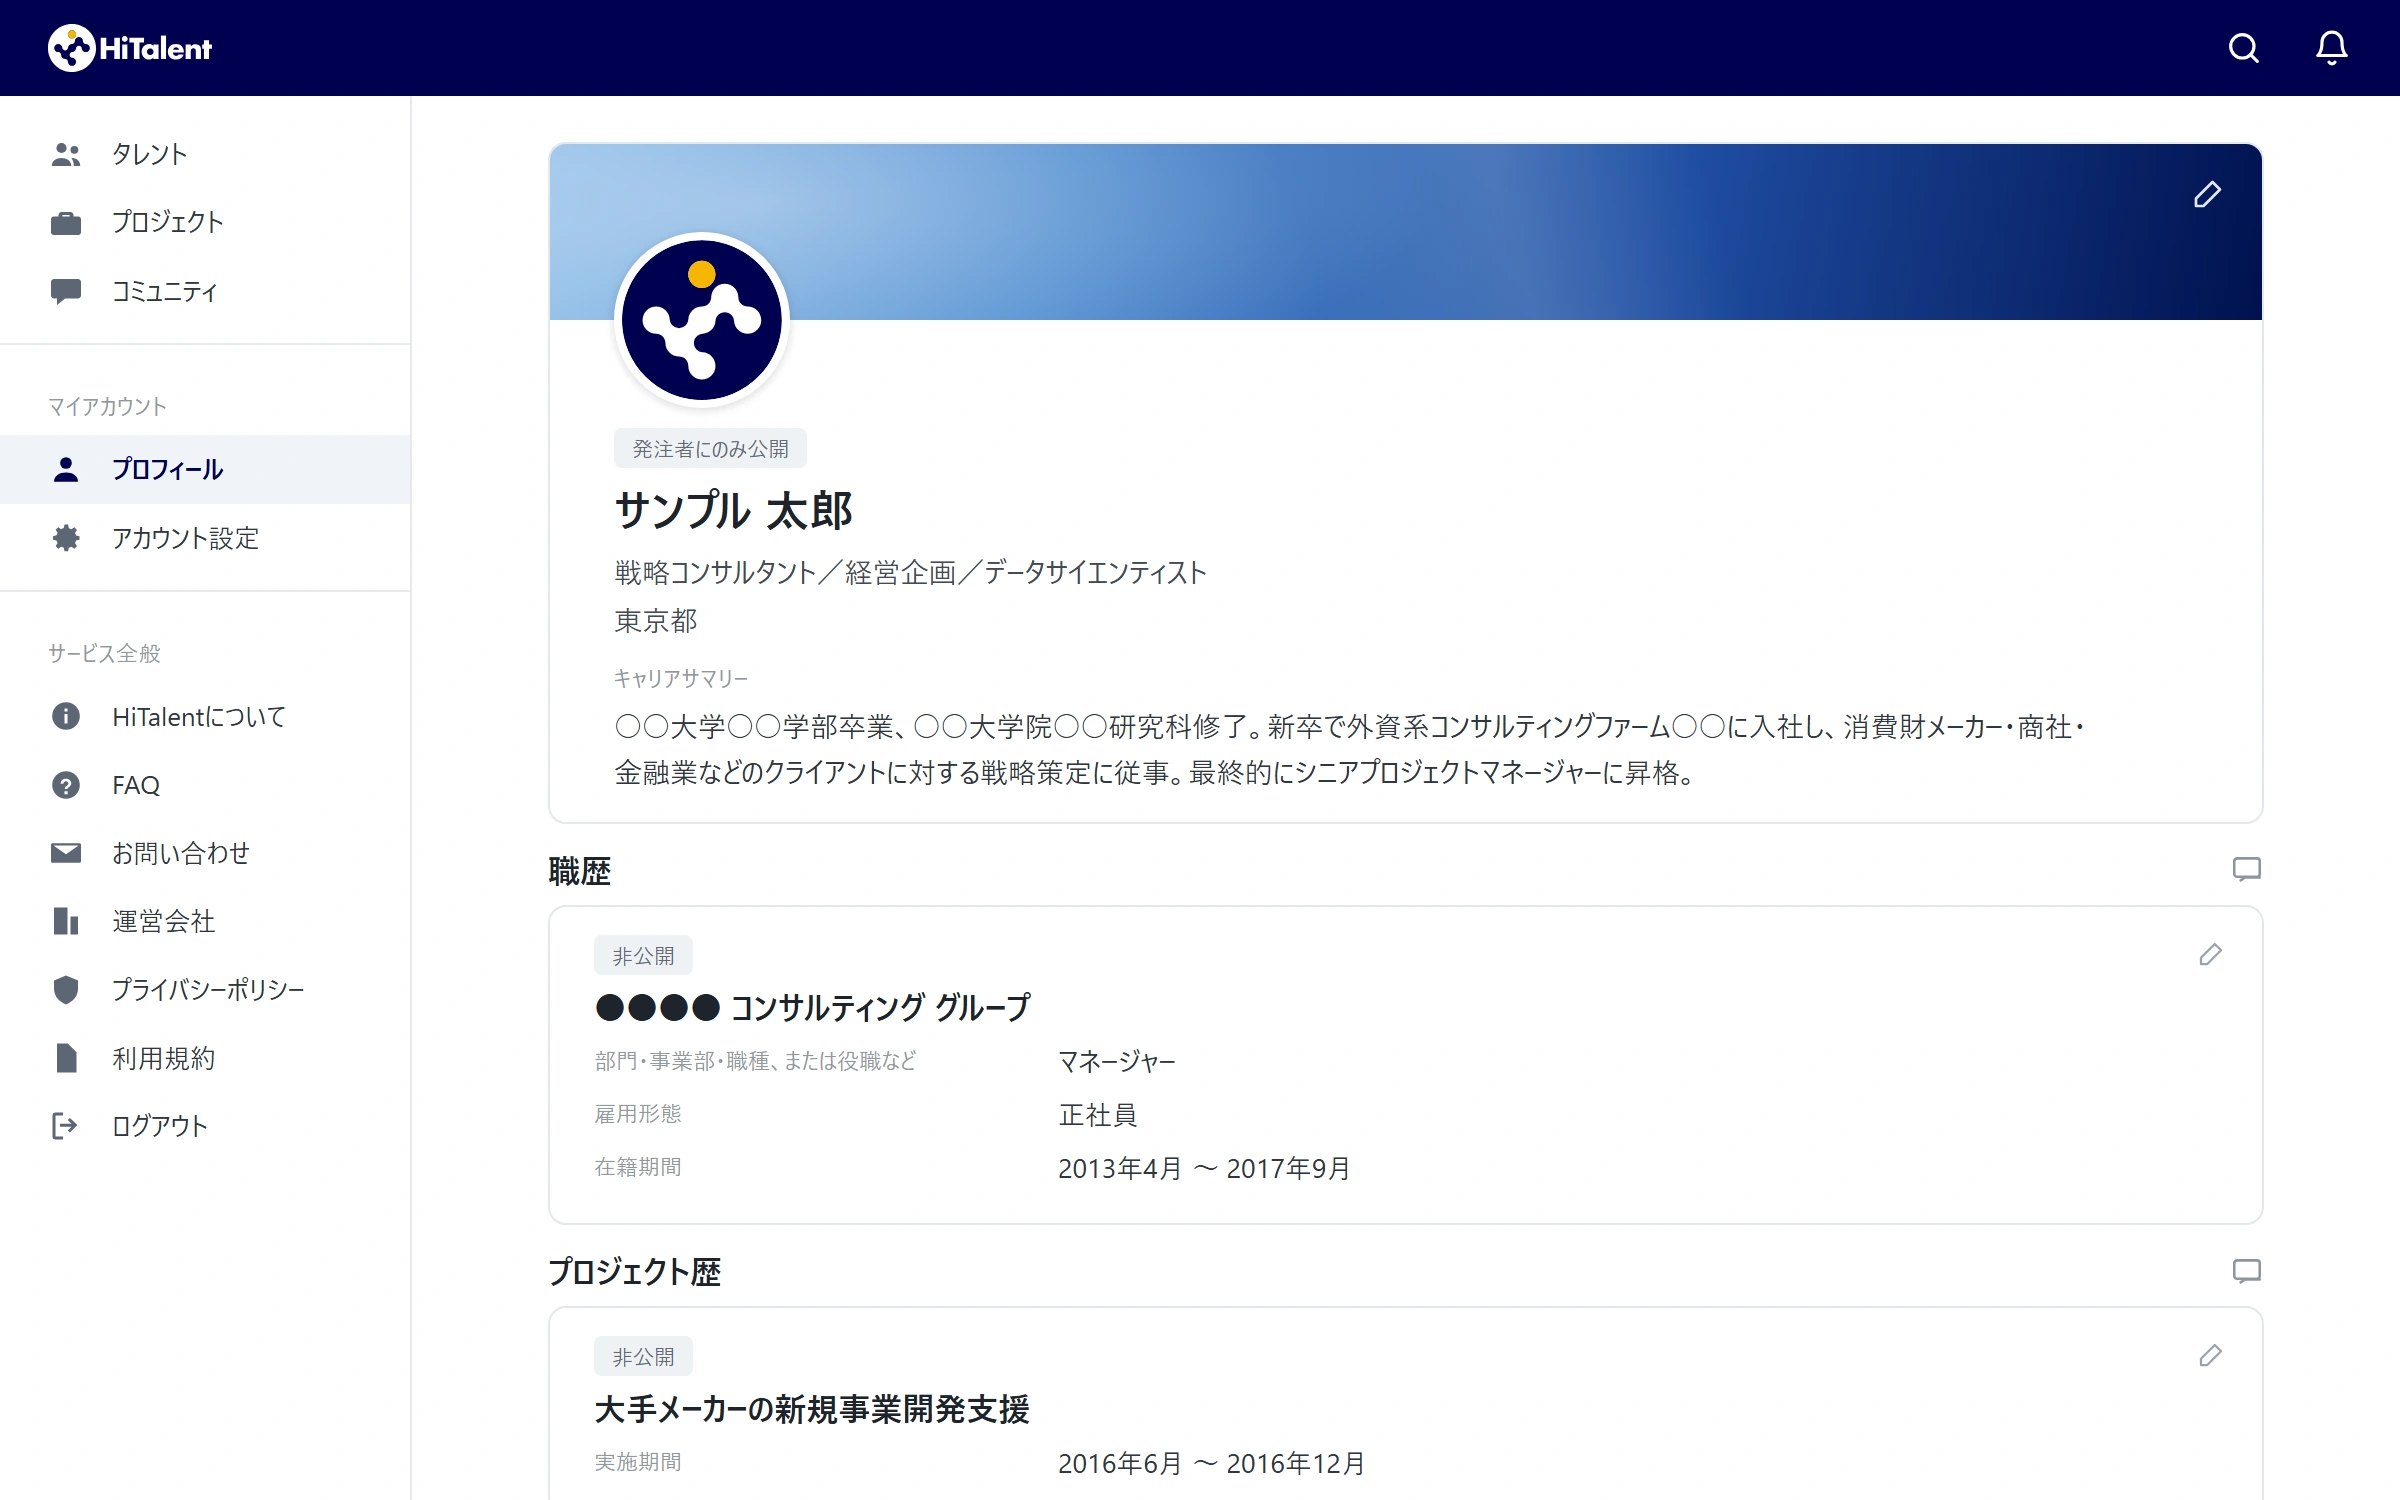Click the profile avatar image
The height and width of the screenshot is (1500, 2400).
click(x=702, y=320)
